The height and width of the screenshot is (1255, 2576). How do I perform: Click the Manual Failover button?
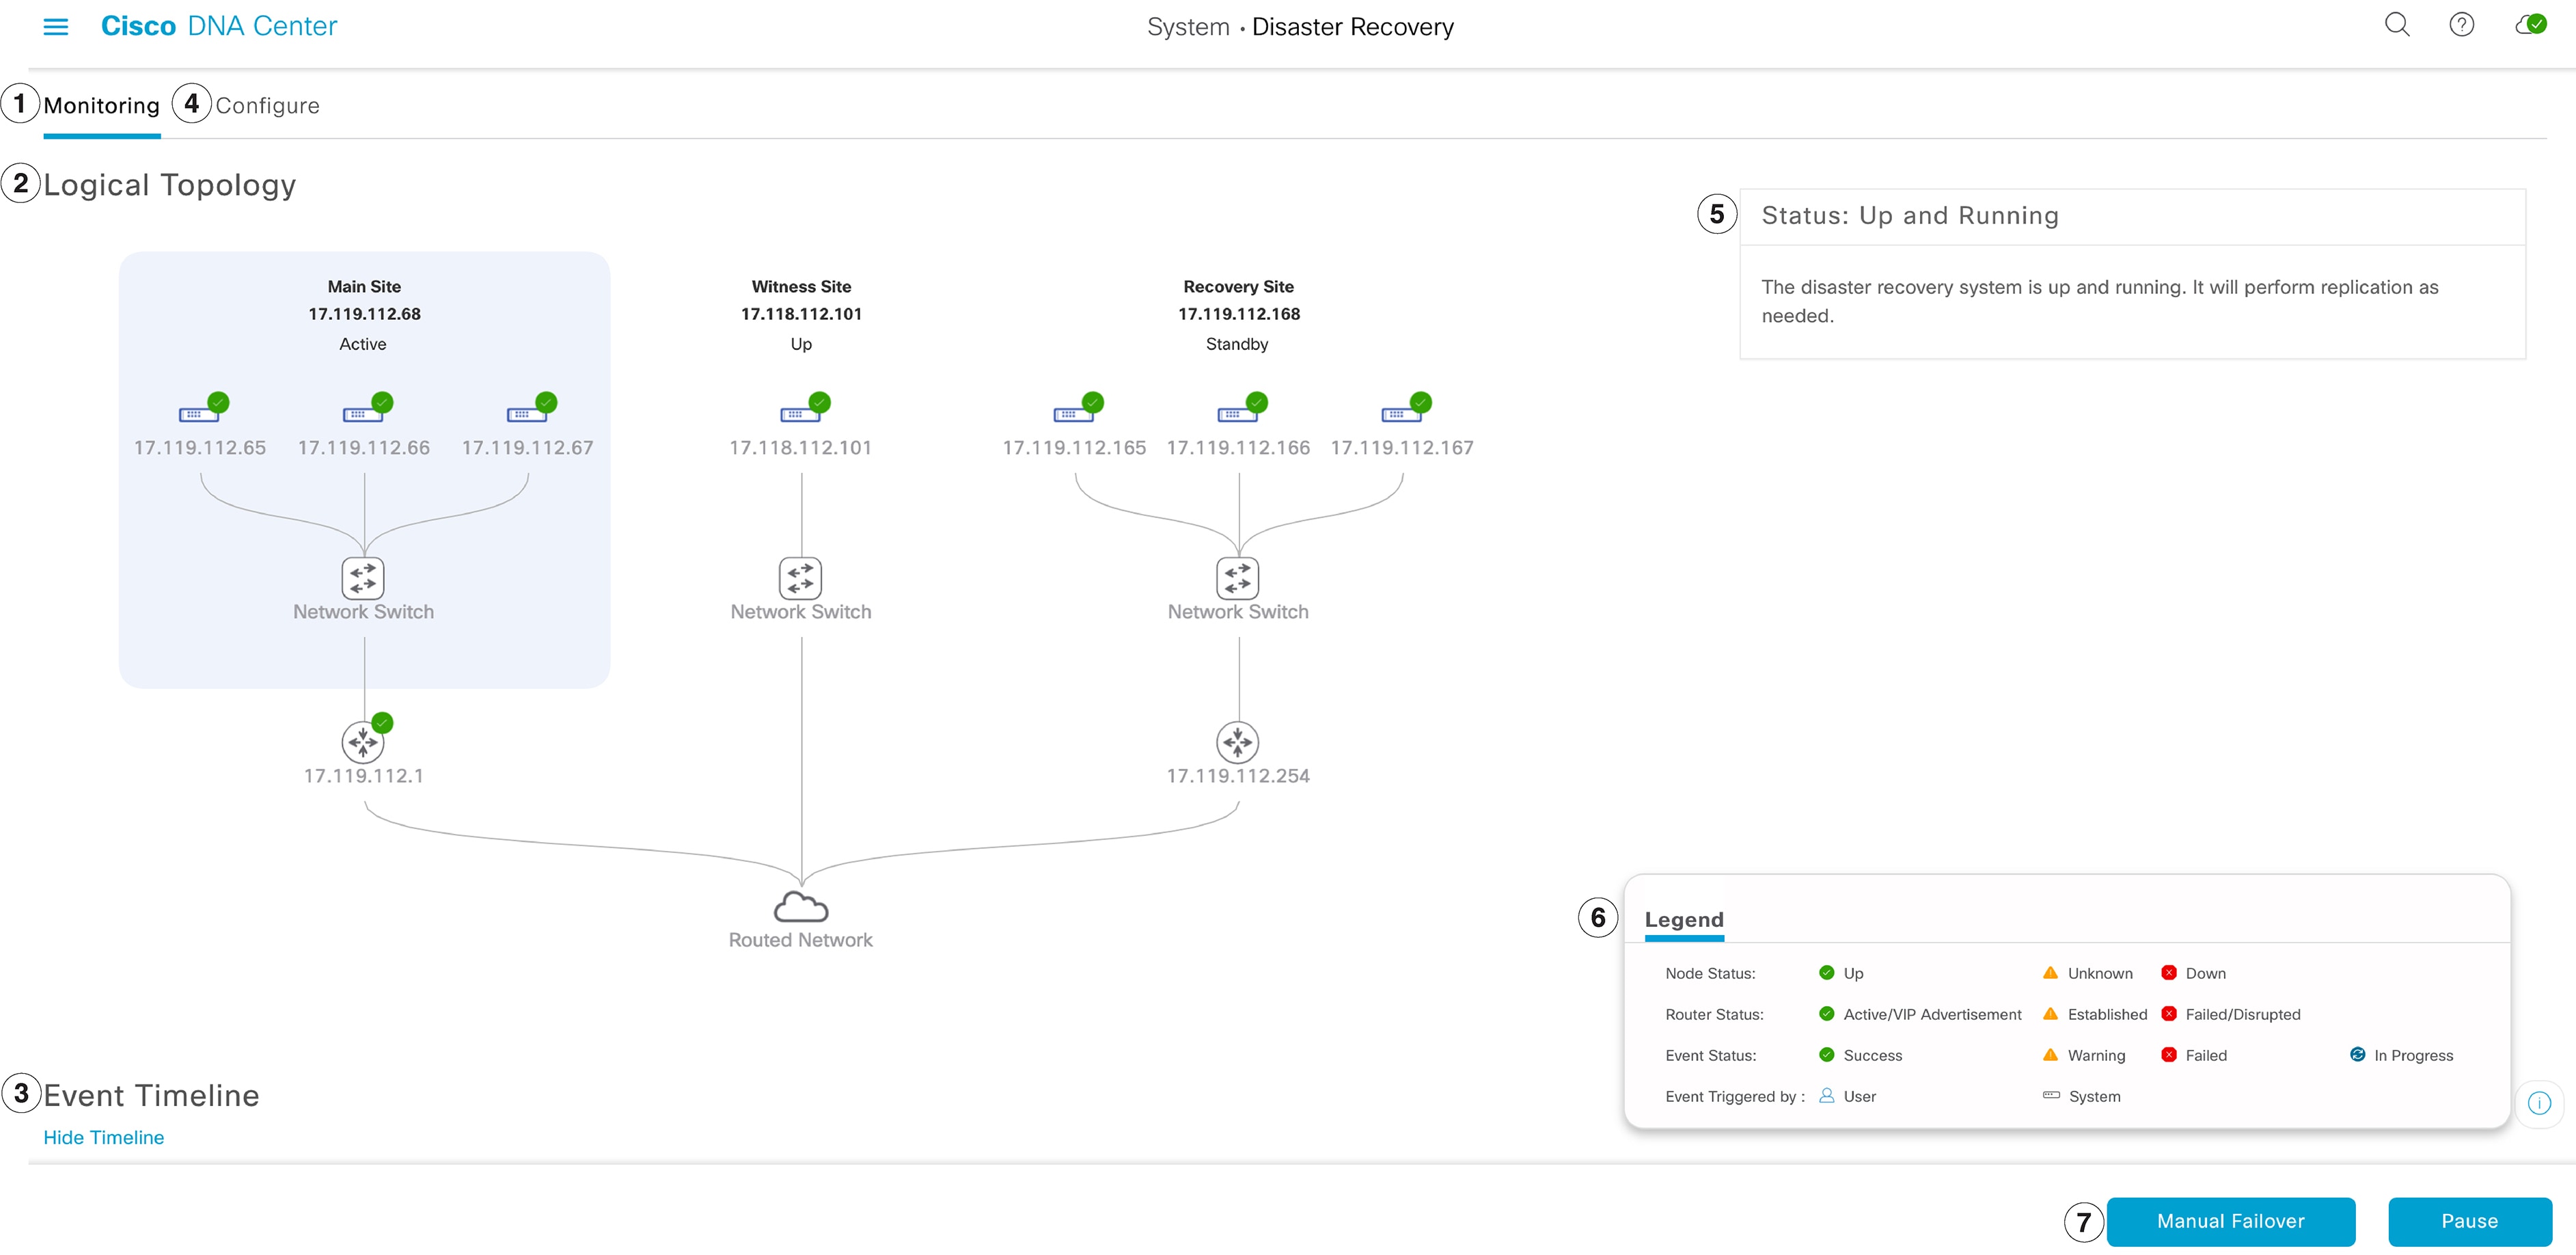pyautogui.click(x=2231, y=1221)
